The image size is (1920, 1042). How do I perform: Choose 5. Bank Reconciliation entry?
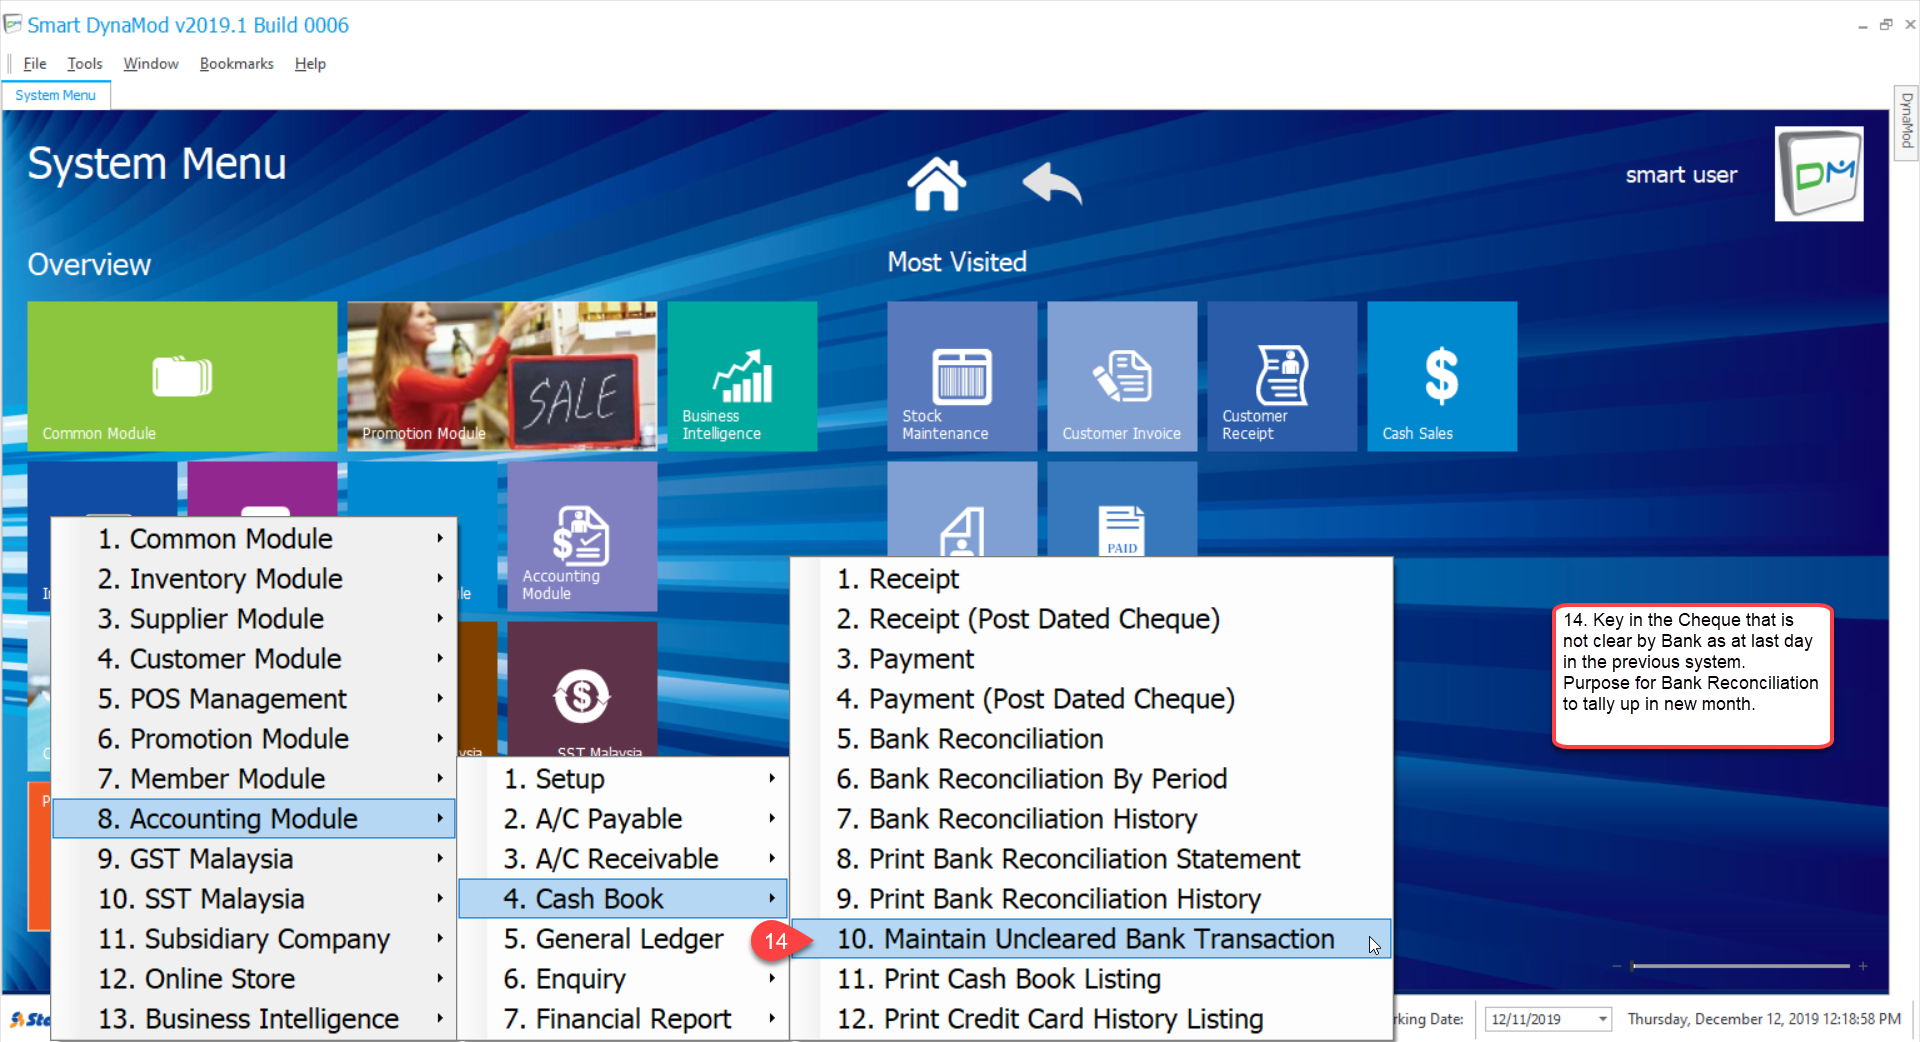click(1091, 738)
